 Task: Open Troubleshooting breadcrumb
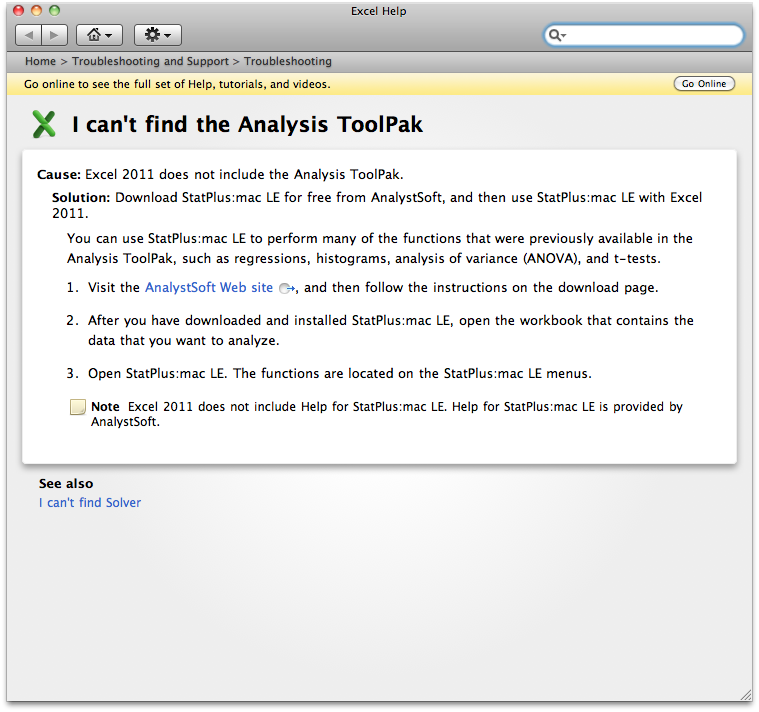[288, 61]
